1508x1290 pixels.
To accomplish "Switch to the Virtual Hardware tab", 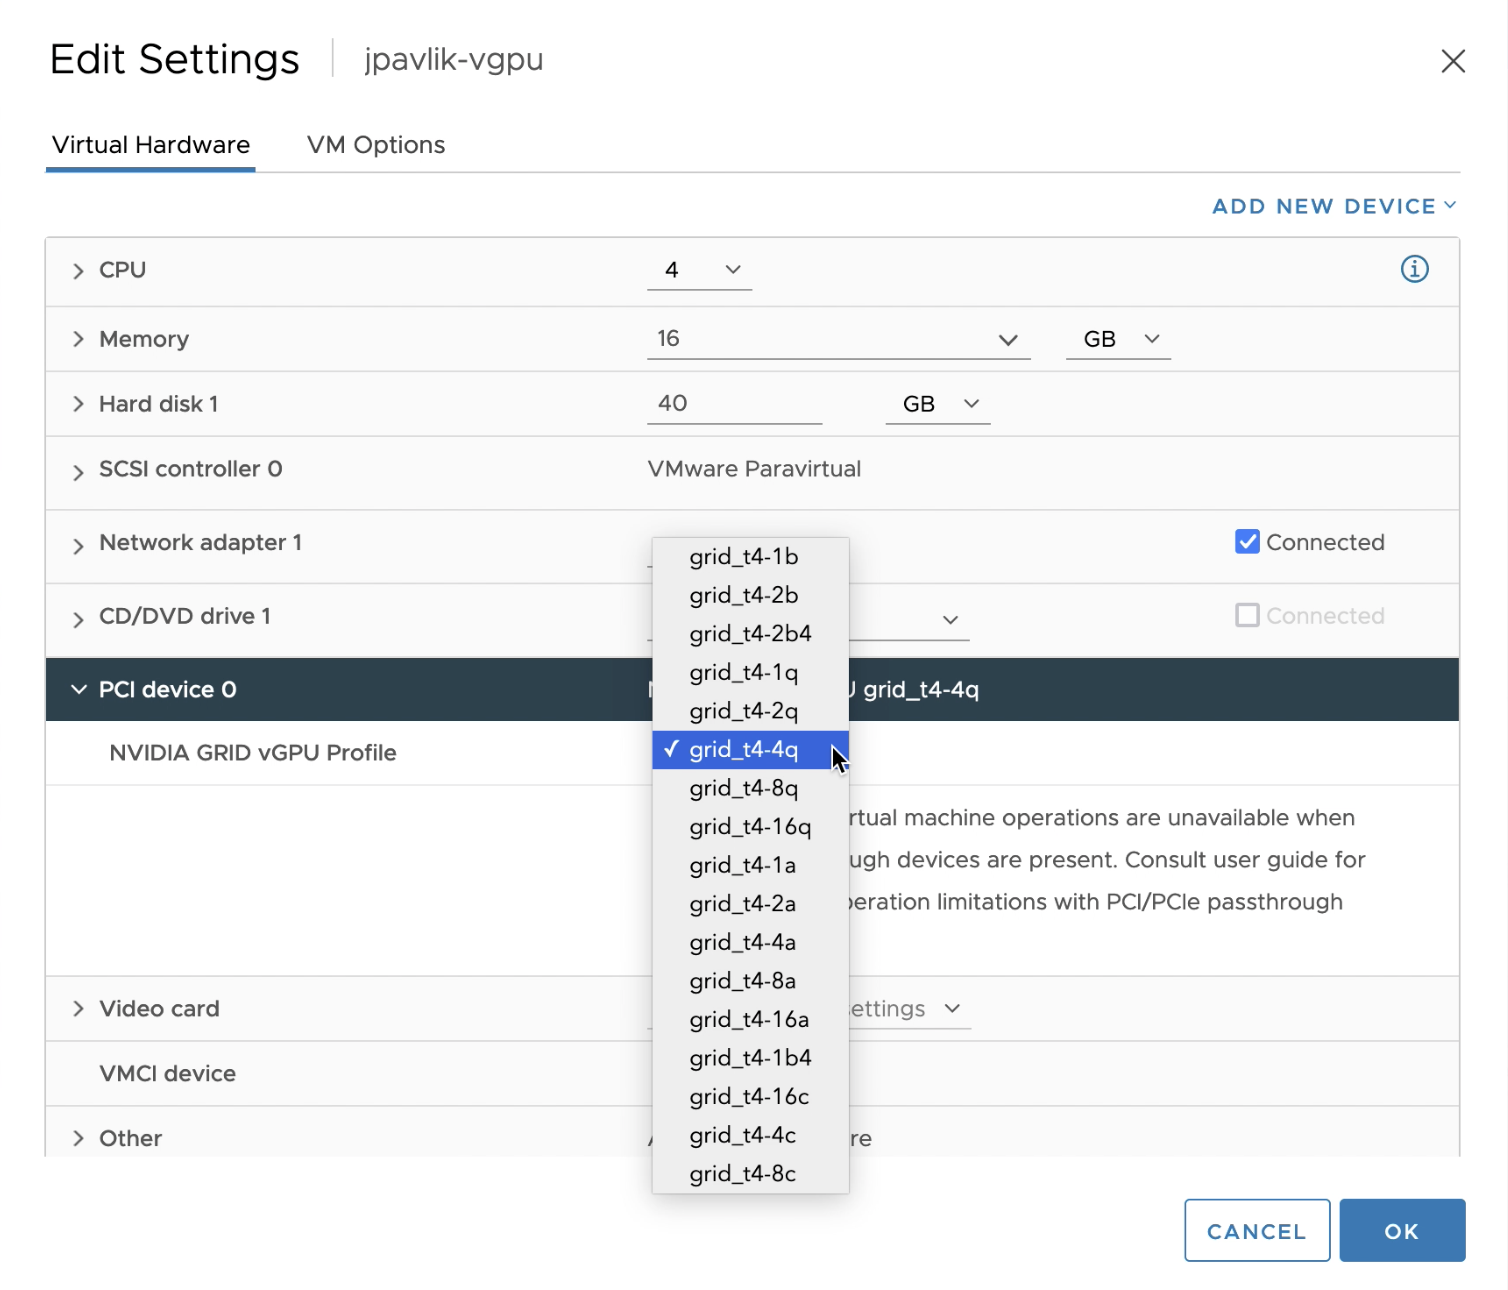I will 150,144.
